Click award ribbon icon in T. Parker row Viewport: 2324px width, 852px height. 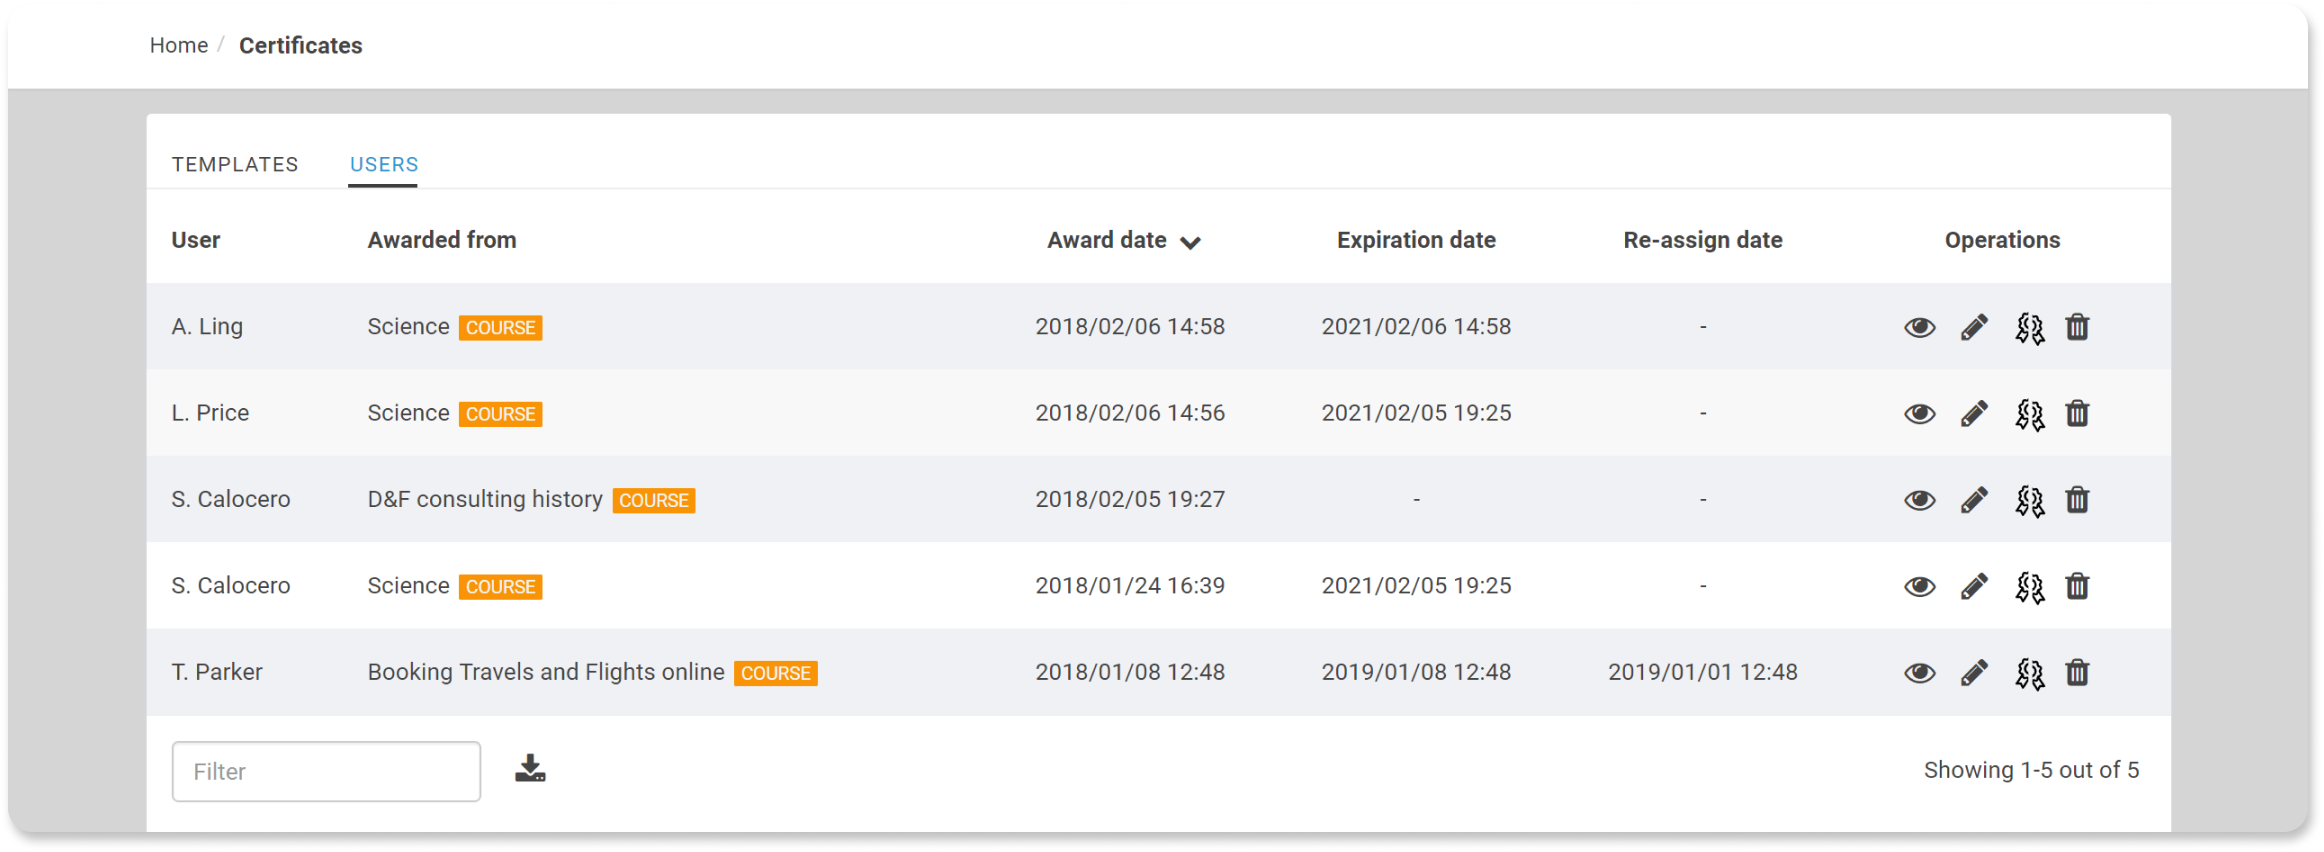click(x=2029, y=673)
